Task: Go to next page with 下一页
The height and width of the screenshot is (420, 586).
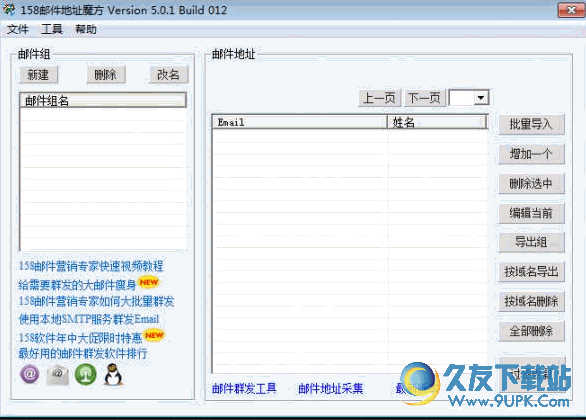Action: pyautogui.click(x=425, y=98)
